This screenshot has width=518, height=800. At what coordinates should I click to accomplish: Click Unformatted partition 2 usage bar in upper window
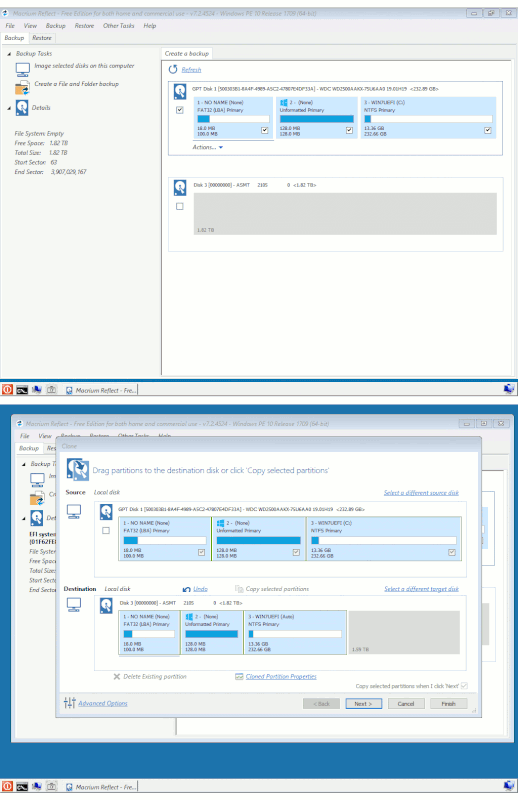pyautogui.click(x=316, y=119)
